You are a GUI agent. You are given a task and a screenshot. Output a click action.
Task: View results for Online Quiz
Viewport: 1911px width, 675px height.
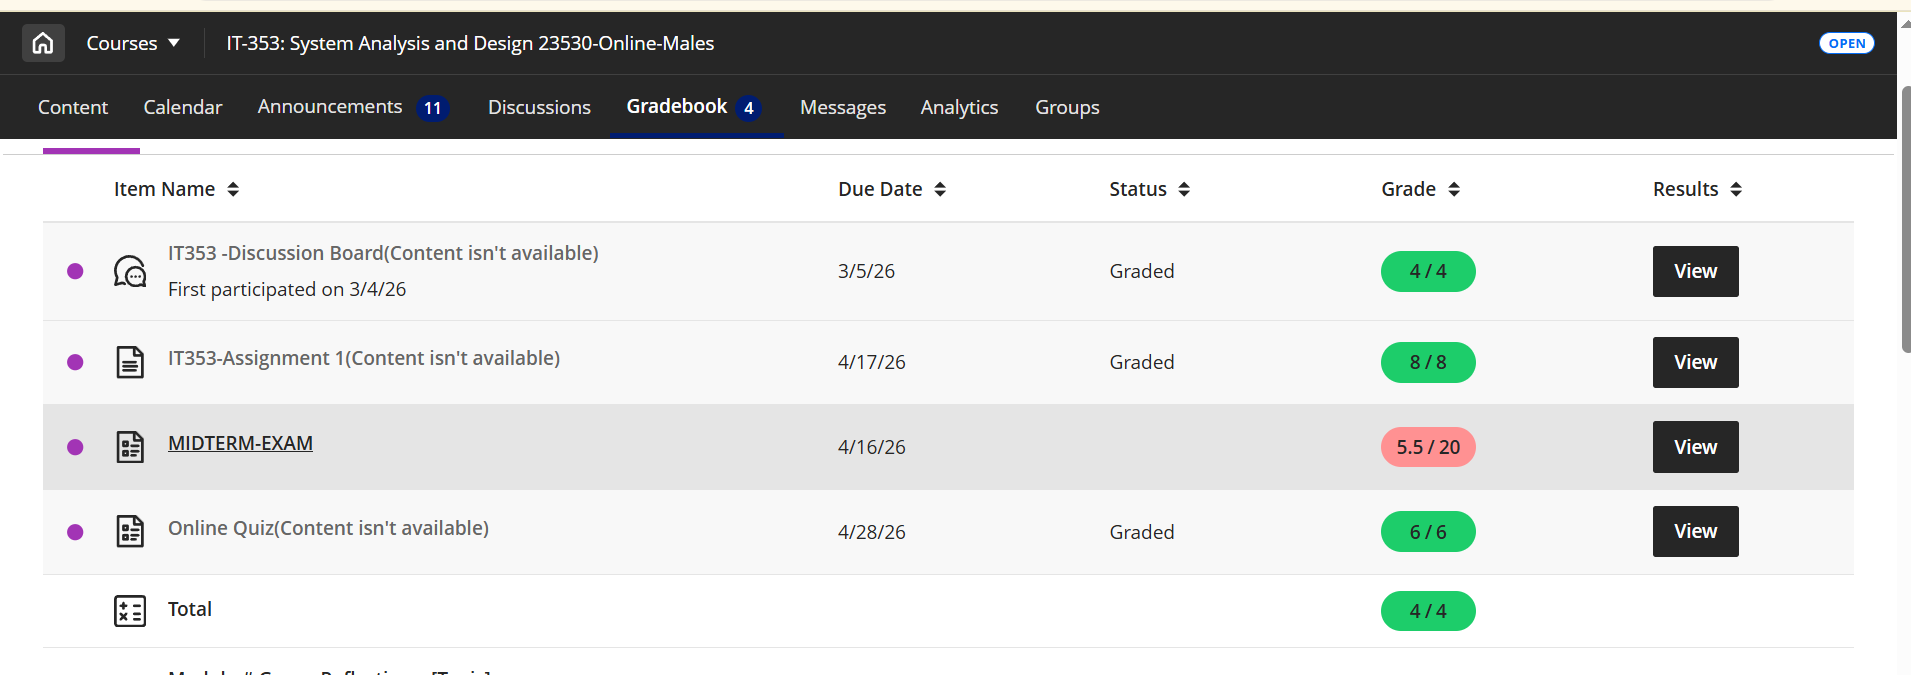pos(1695,531)
